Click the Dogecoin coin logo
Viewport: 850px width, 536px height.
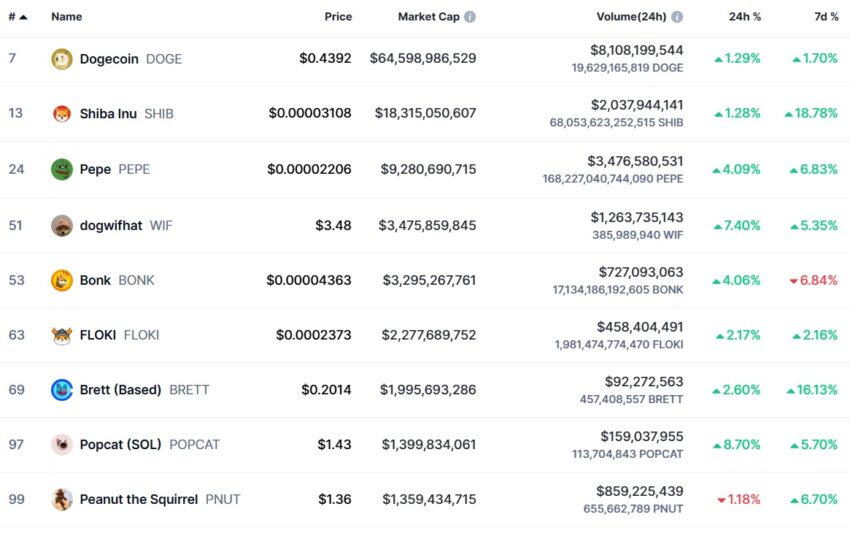pos(62,59)
